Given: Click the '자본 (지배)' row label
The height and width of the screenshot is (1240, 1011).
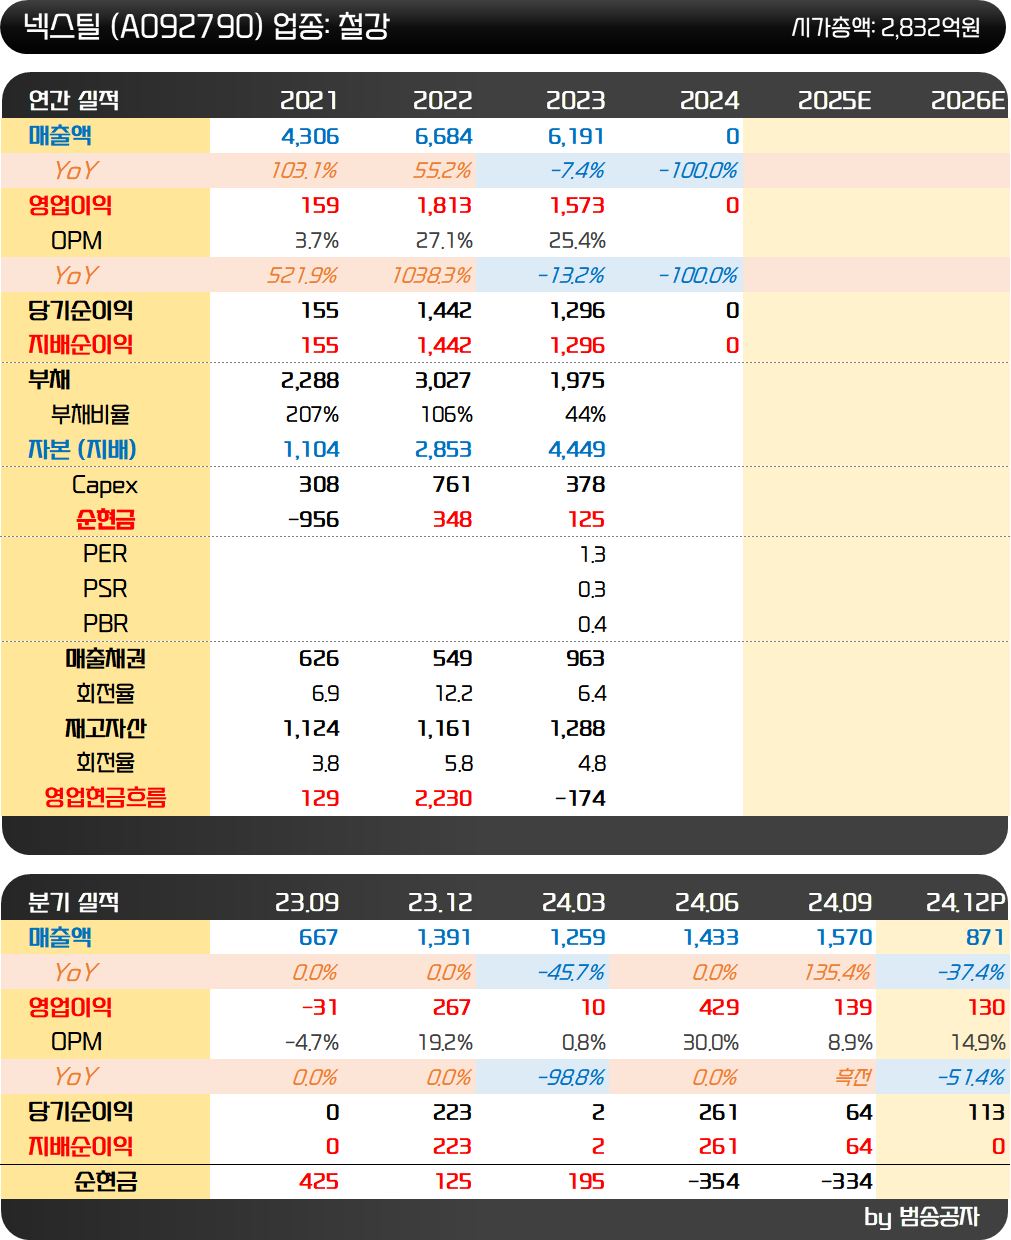Looking at the screenshot, I should point(82,450).
